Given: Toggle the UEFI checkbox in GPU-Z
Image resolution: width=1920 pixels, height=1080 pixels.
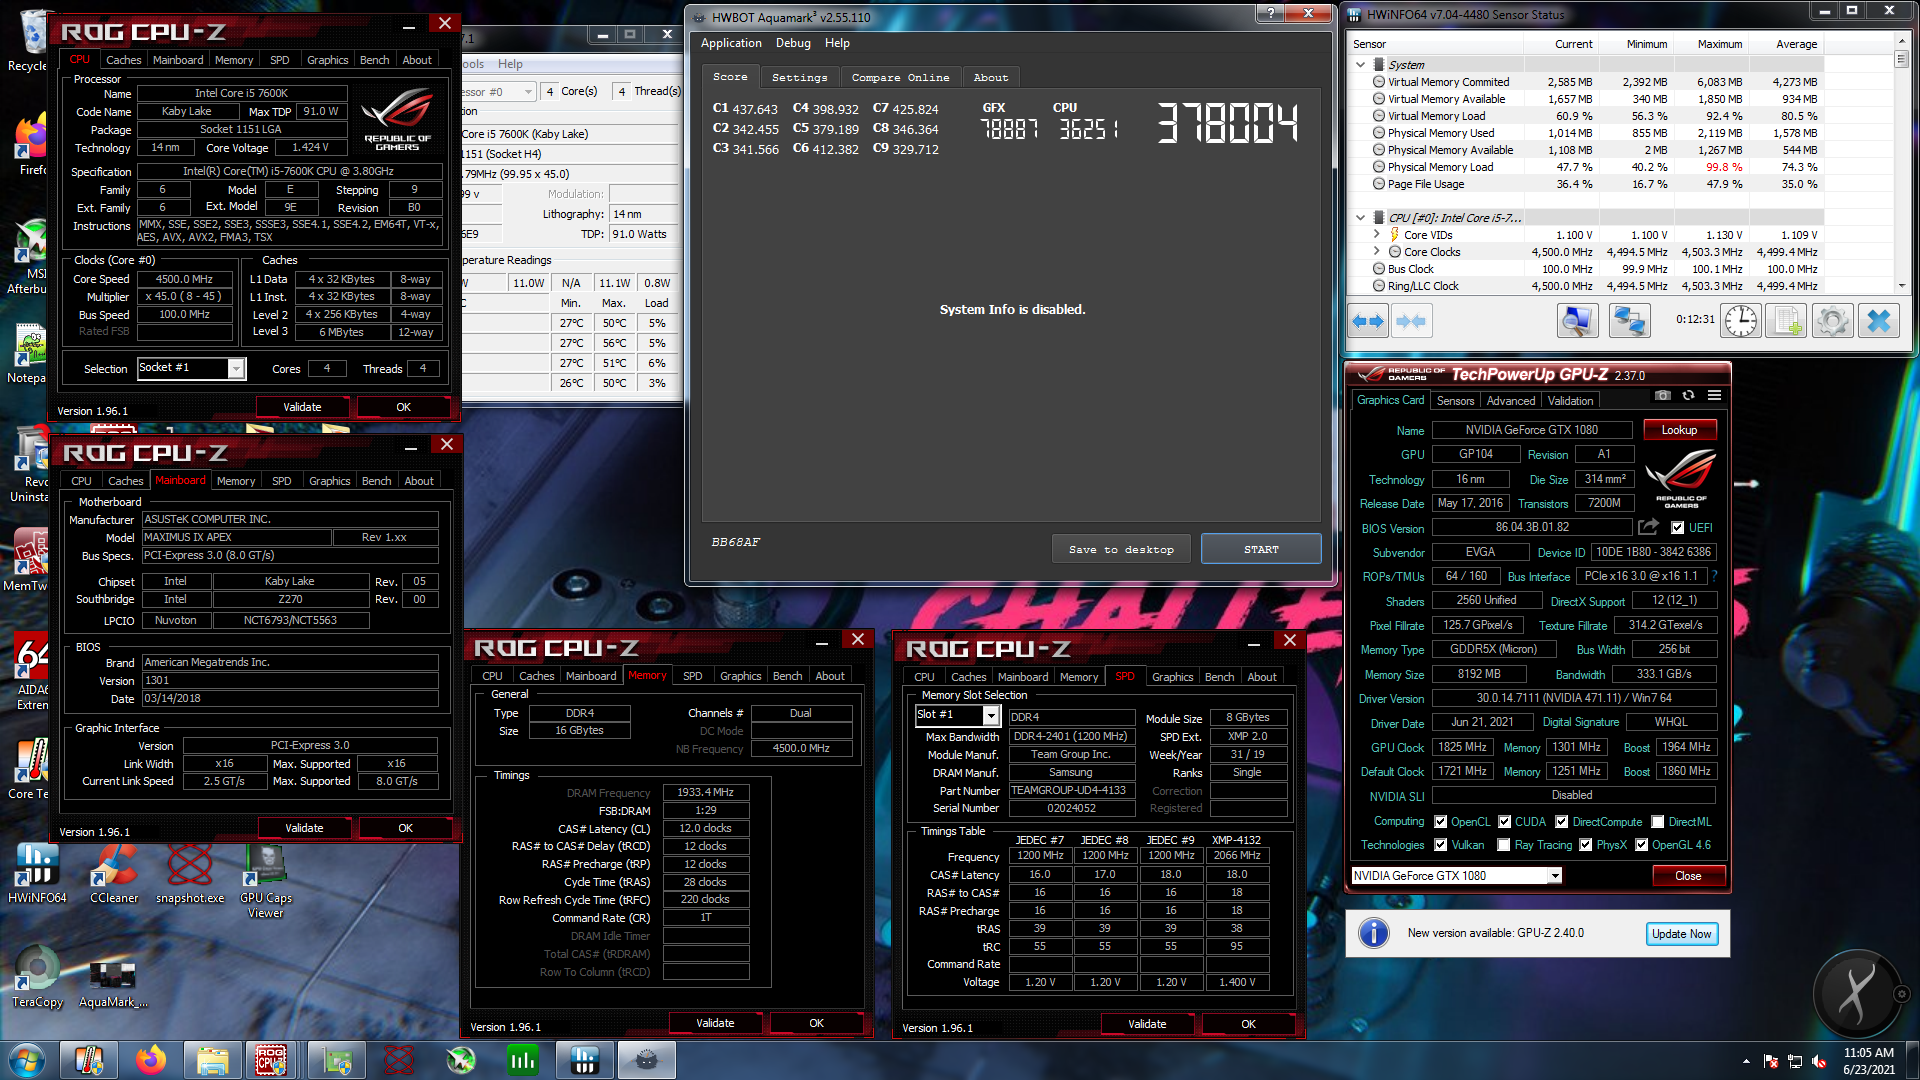Looking at the screenshot, I should [1678, 528].
